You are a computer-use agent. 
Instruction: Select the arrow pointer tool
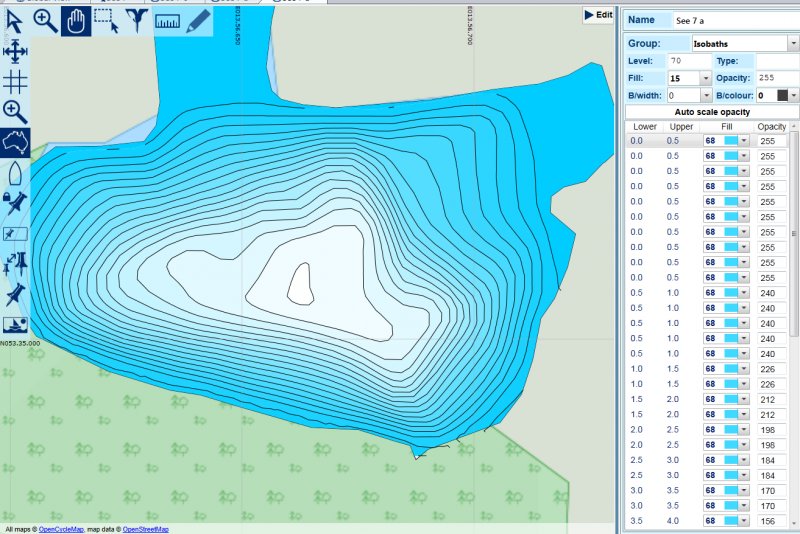(x=14, y=20)
